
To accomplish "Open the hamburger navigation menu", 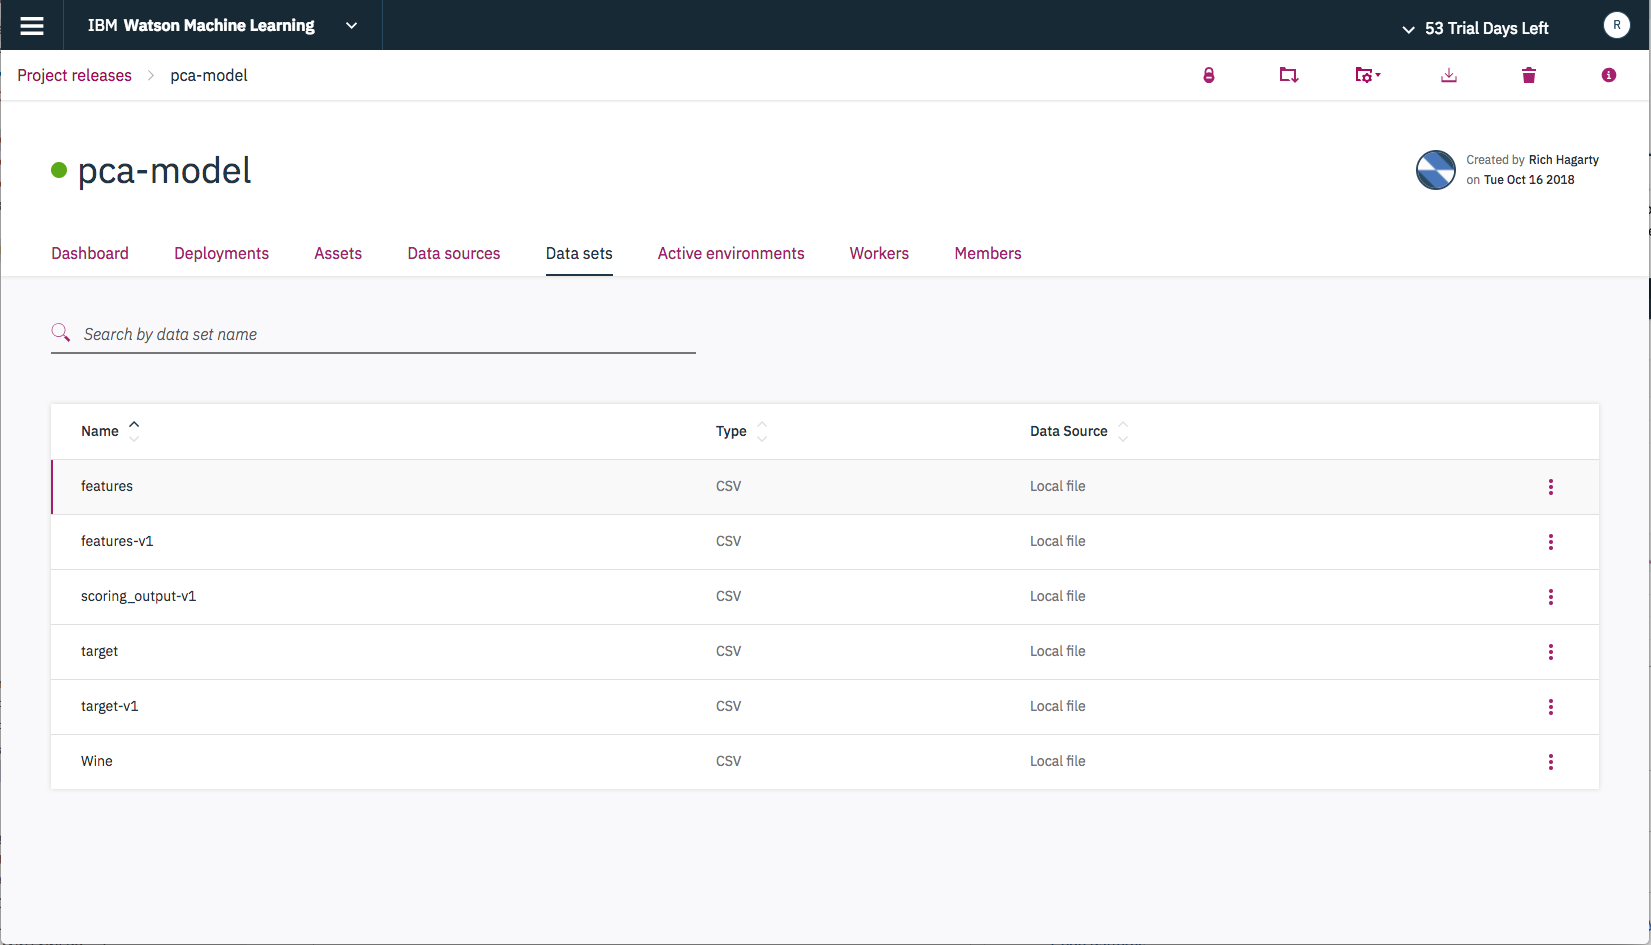I will pyautogui.click(x=32, y=26).
